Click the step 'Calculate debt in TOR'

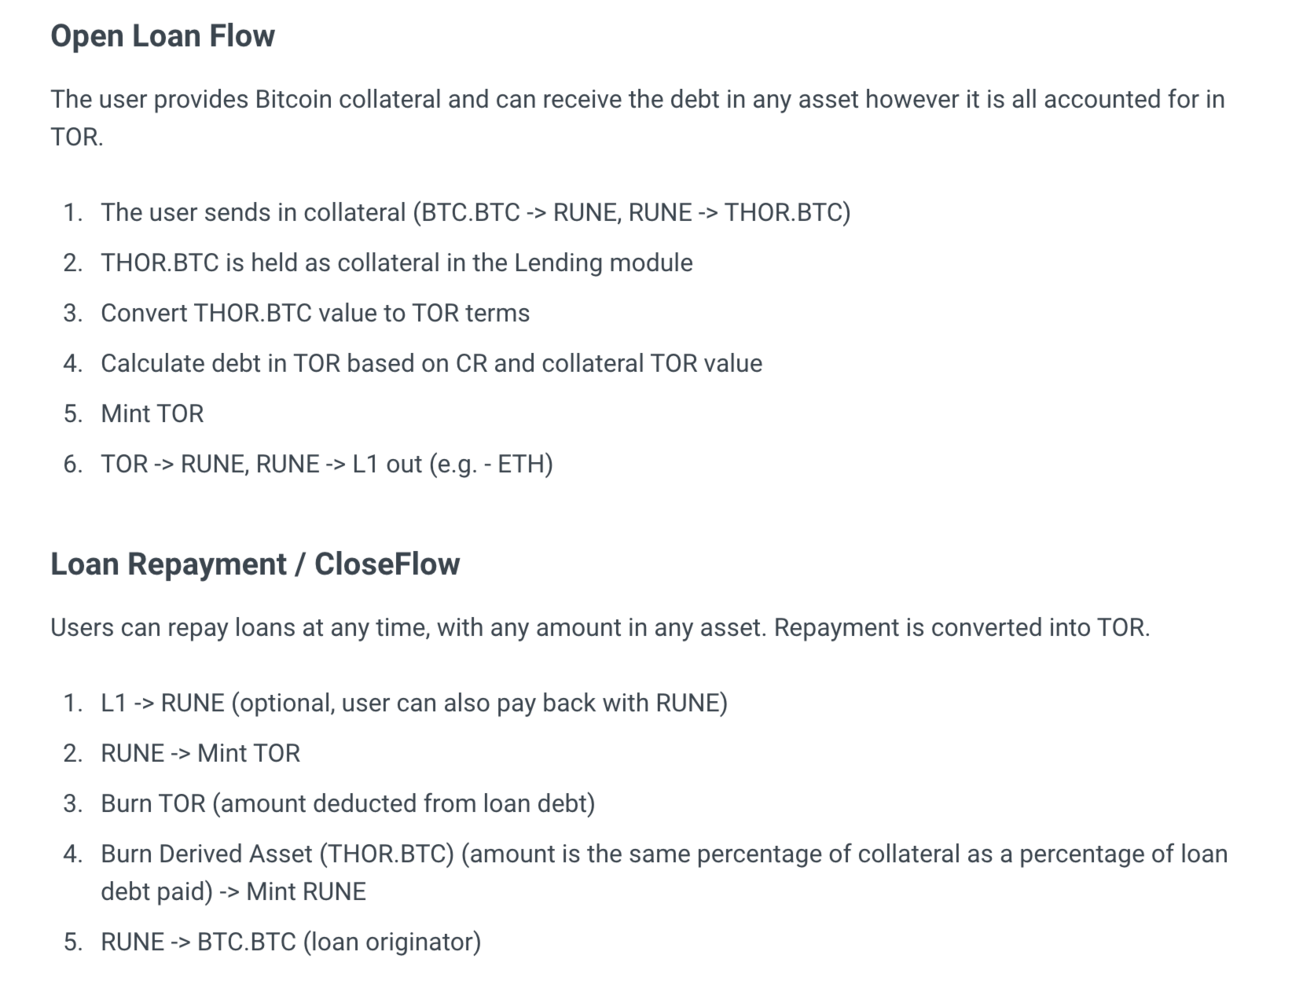point(431,363)
